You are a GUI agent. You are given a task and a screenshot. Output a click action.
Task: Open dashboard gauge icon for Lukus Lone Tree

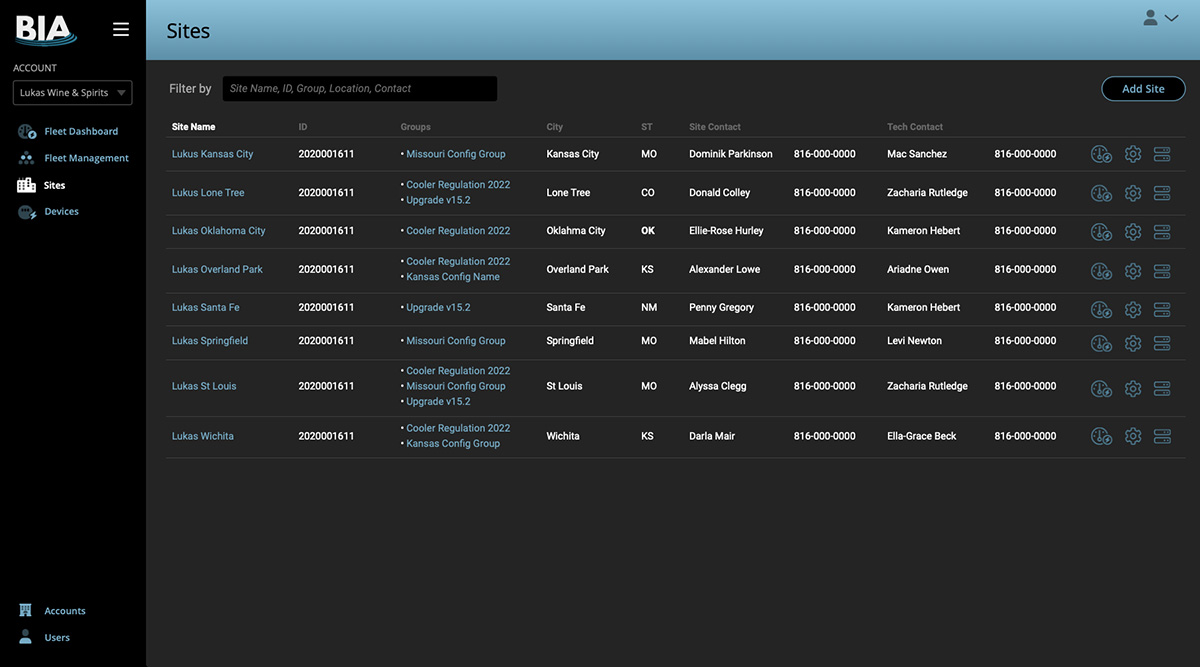click(1101, 193)
